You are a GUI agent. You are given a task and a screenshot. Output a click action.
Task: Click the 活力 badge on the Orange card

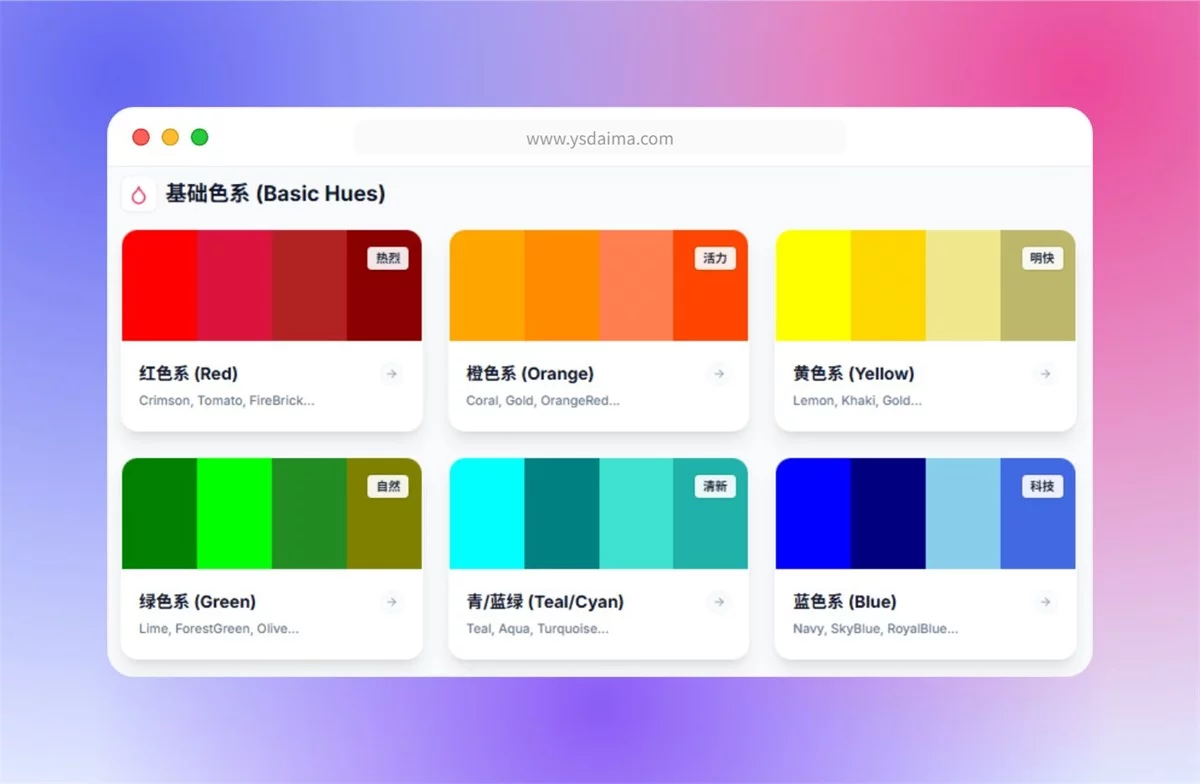[x=714, y=258]
